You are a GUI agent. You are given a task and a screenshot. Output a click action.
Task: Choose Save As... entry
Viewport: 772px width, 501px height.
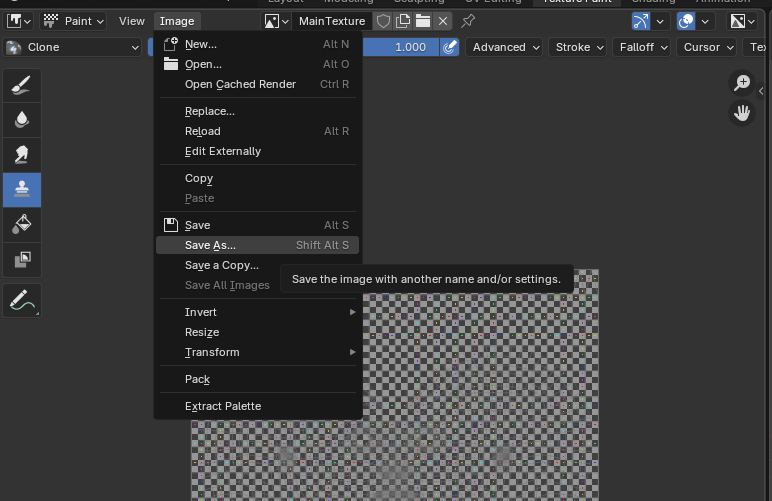tap(257, 245)
